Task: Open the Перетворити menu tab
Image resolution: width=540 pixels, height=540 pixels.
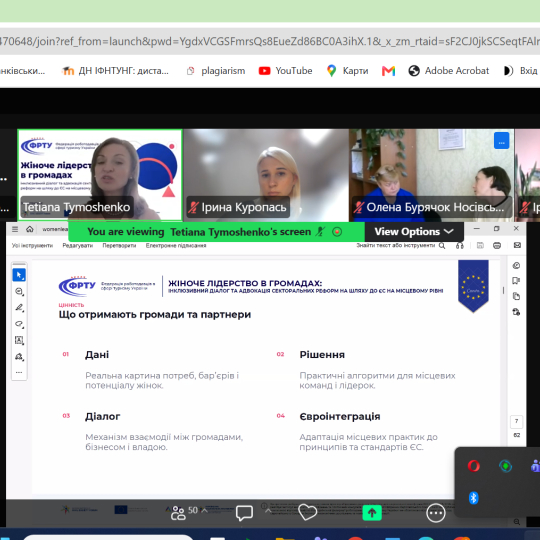Action: (x=119, y=246)
